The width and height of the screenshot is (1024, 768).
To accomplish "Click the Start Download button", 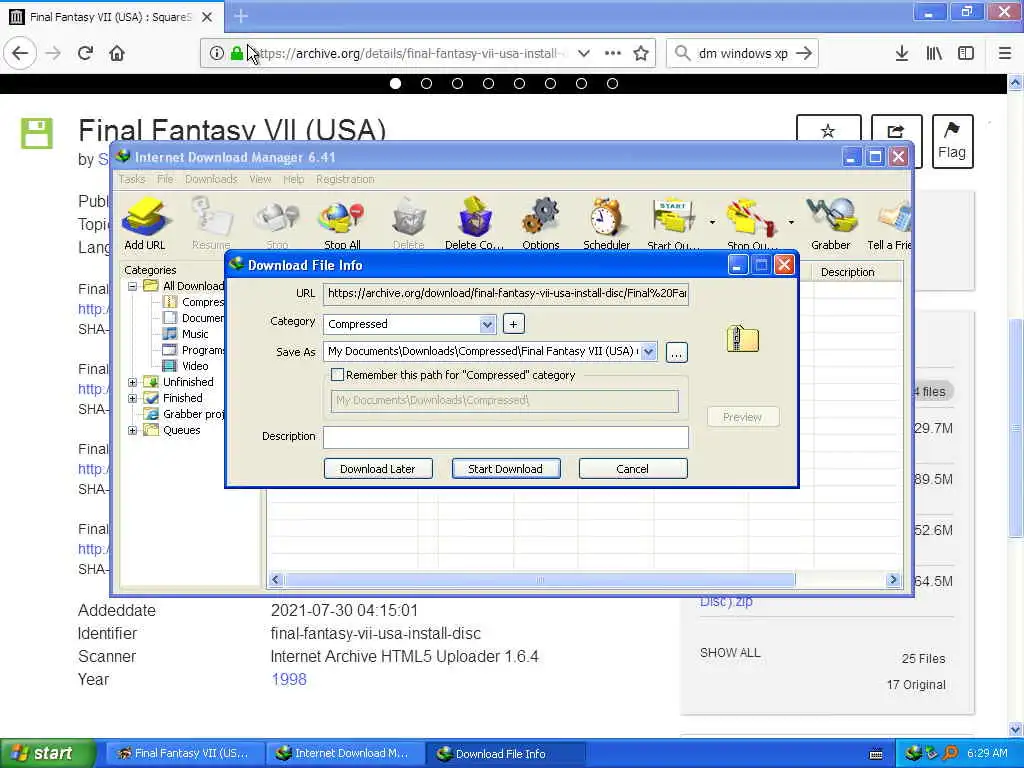I will pos(505,469).
